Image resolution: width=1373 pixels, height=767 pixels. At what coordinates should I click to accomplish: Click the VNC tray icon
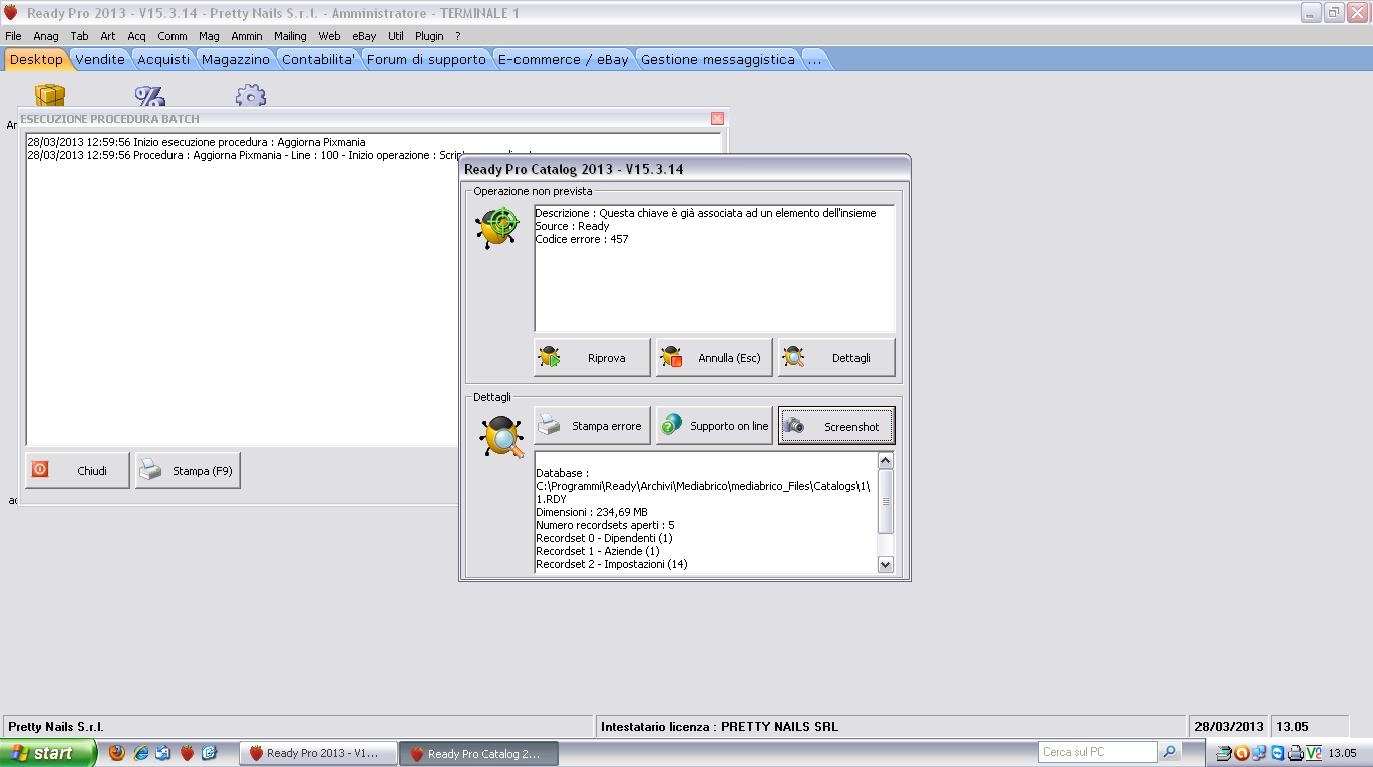pos(1313,753)
